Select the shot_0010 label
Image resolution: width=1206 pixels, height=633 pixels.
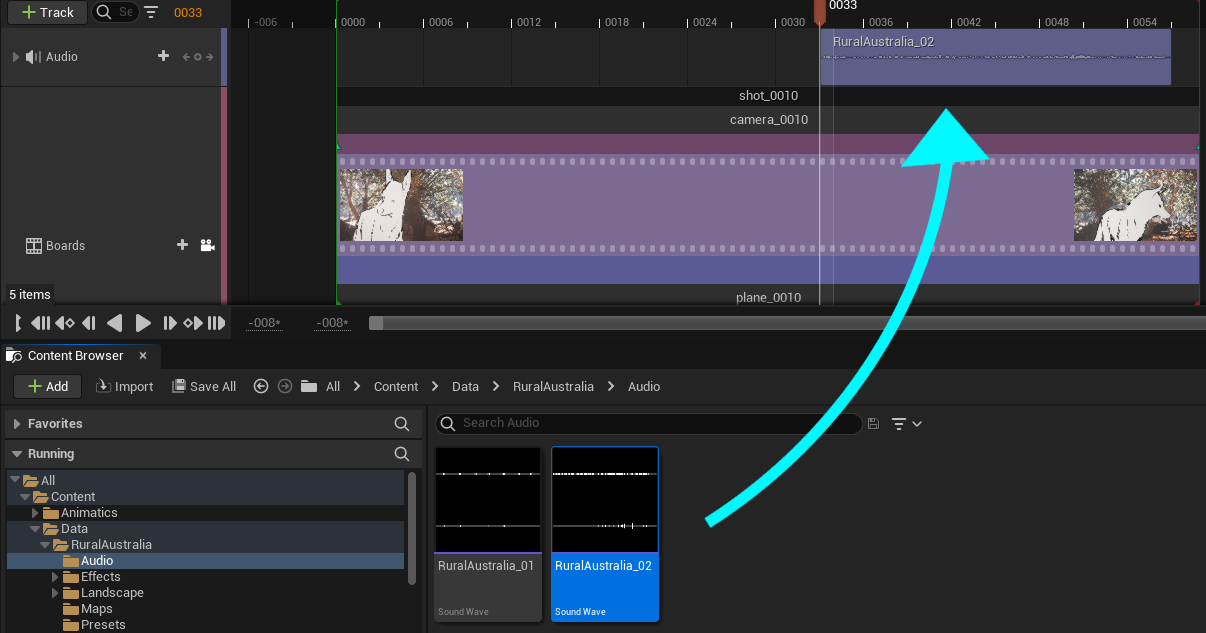coord(768,96)
